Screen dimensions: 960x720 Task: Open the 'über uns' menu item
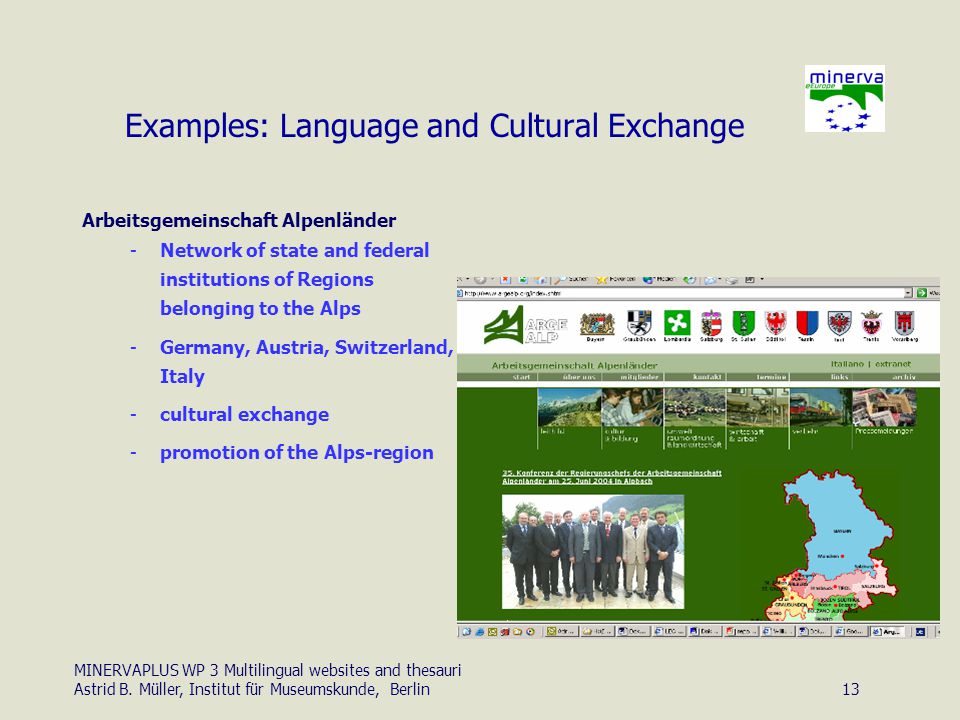[579, 377]
